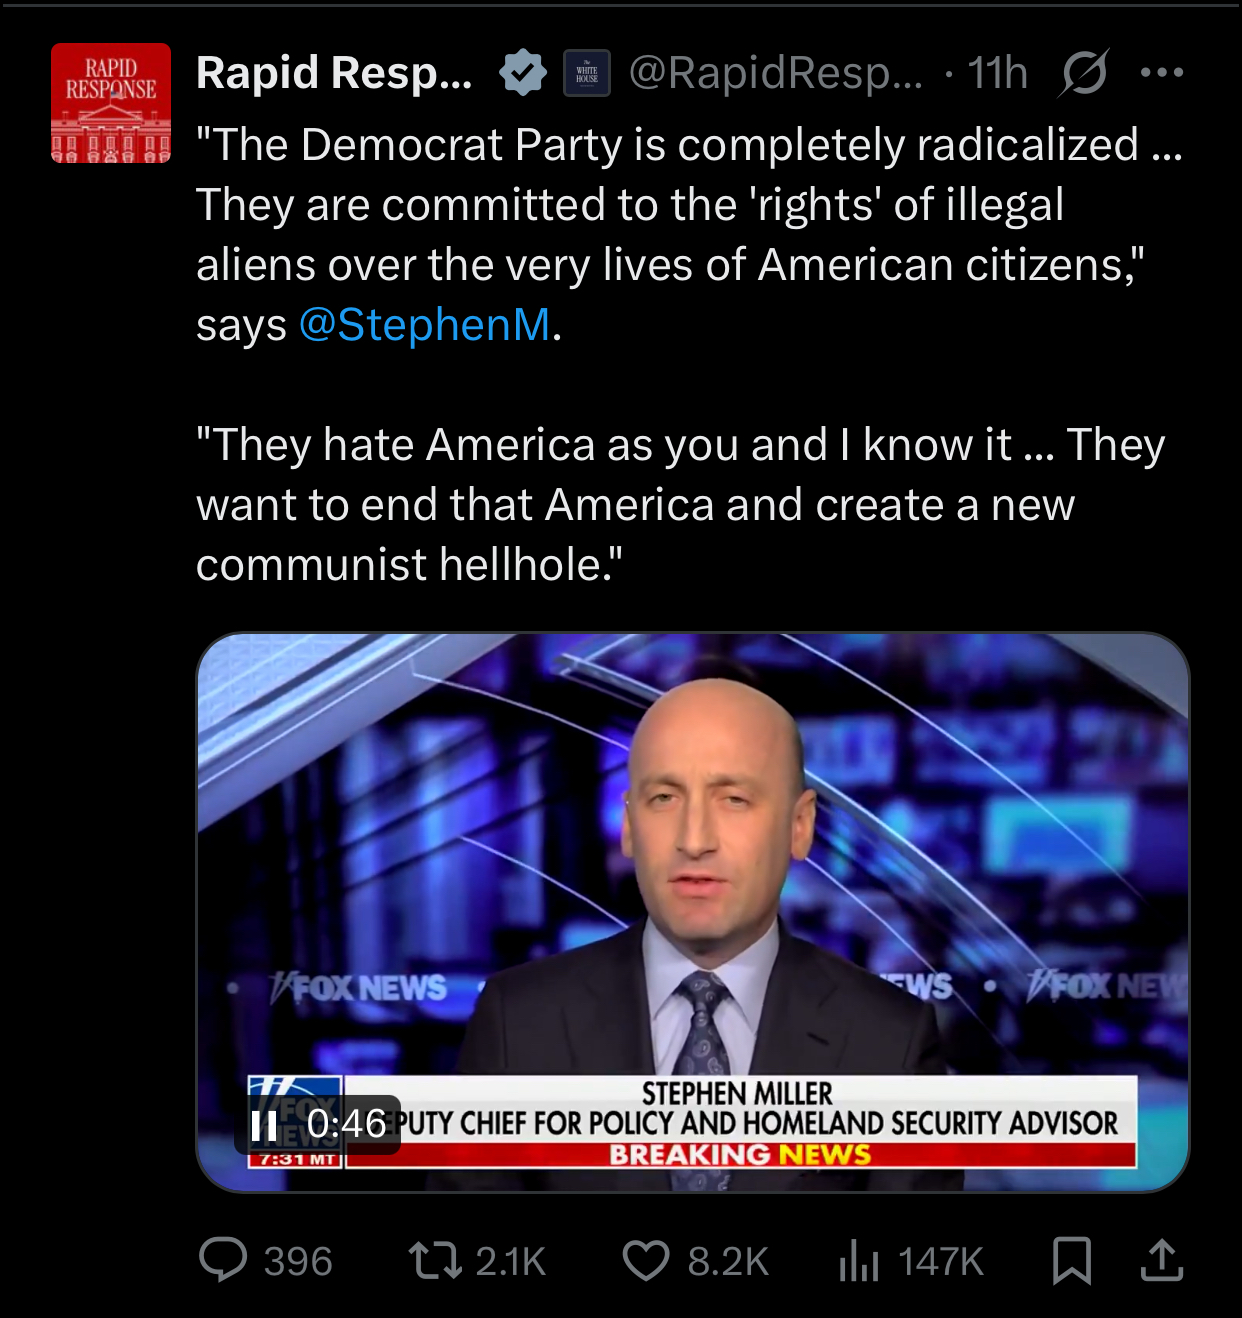Screen dimensions: 1242x1318
Task: Repost this tweet with the retweet icon
Action: 436,1260
